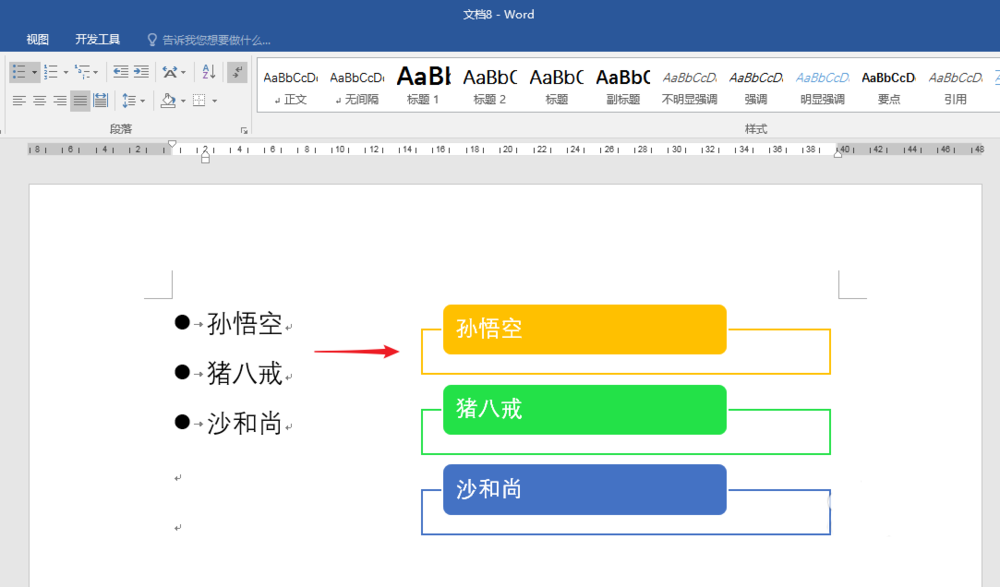The image size is (1000, 587).
Task: Expand shading color dropdown arrow
Action: point(183,101)
